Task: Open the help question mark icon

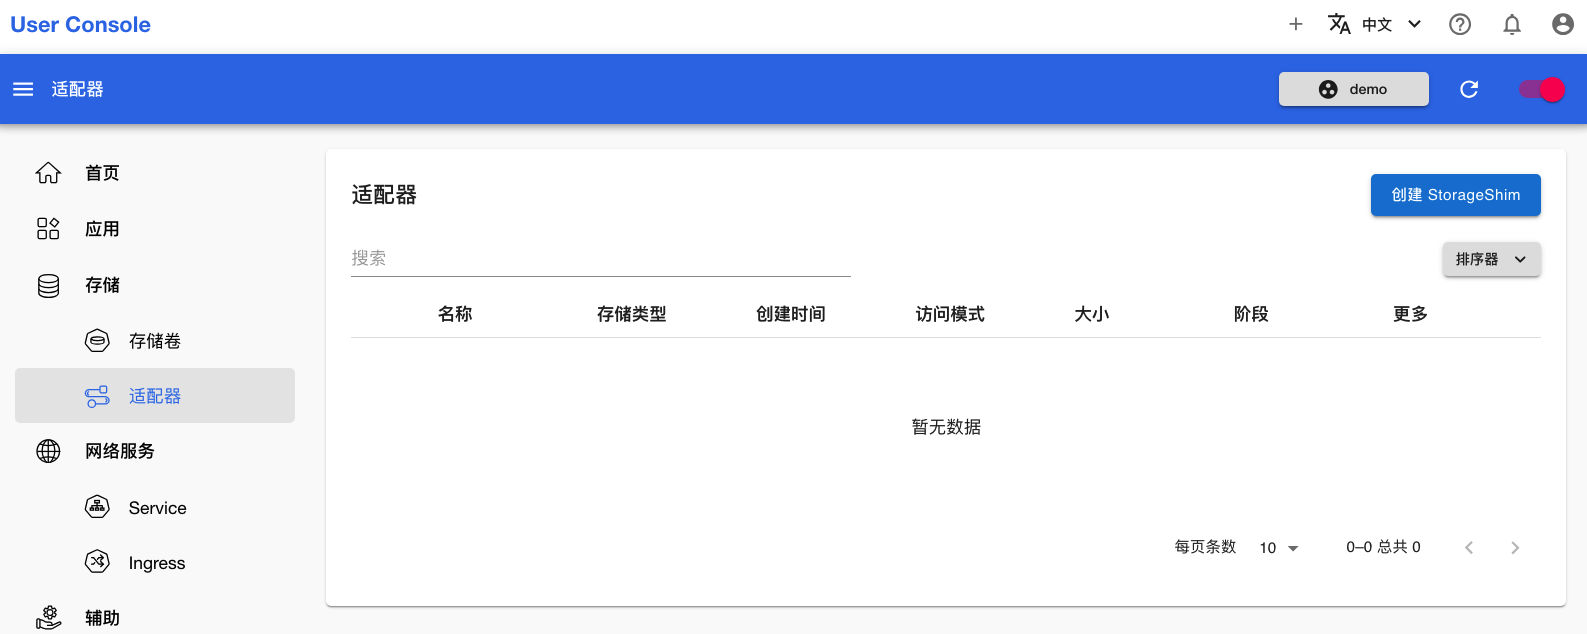Action: pyautogui.click(x=1460, y=24)
